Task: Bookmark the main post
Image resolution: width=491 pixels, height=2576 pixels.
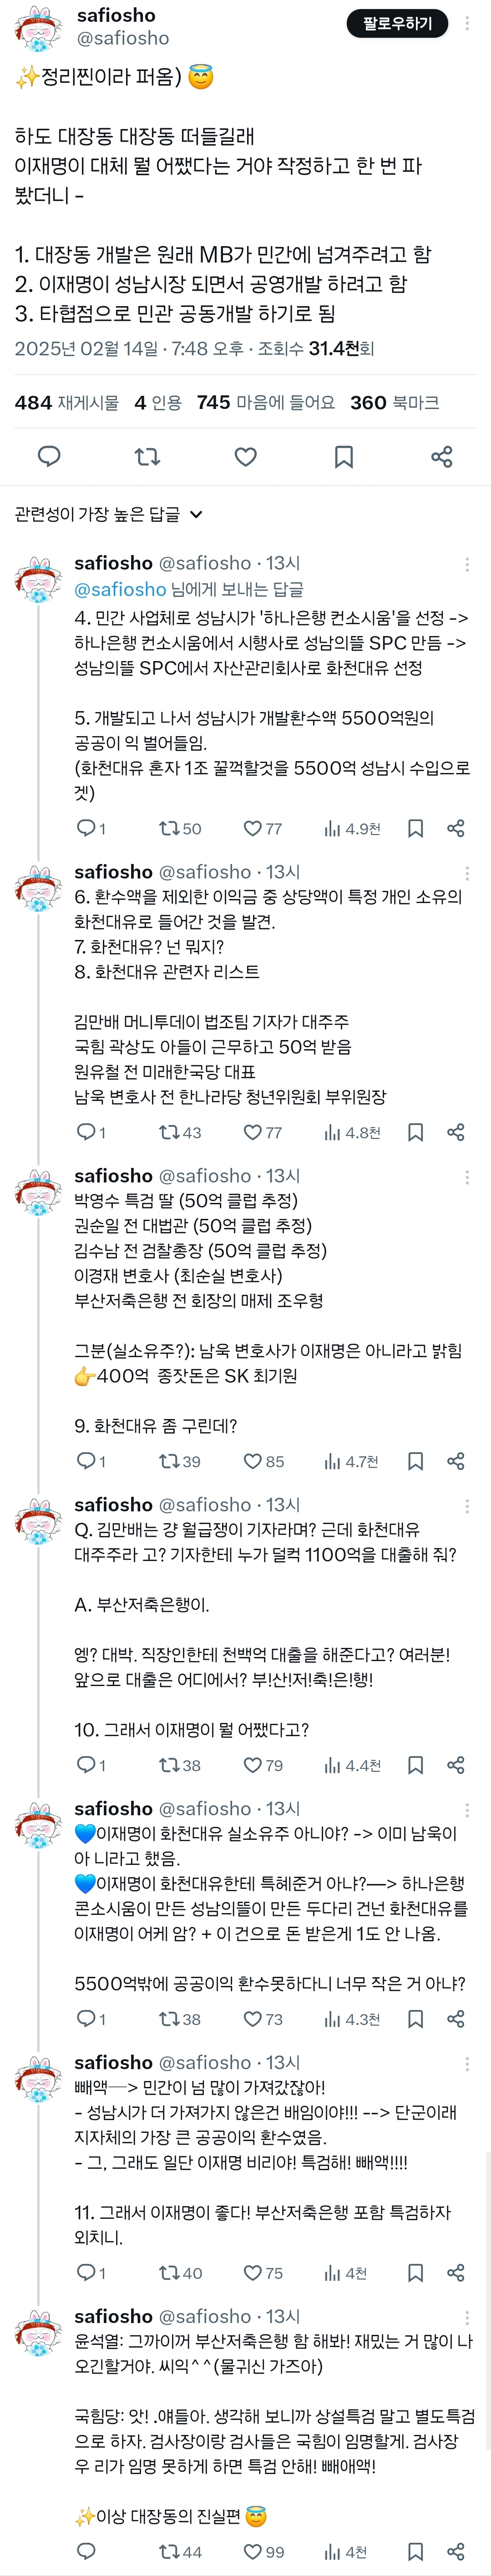Action: click(x=343, y=456)
